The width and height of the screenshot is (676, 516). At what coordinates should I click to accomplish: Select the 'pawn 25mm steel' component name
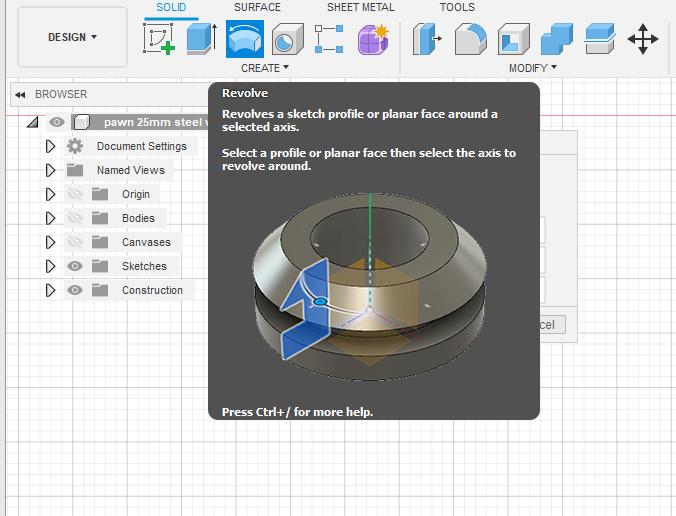pos(153,122)
